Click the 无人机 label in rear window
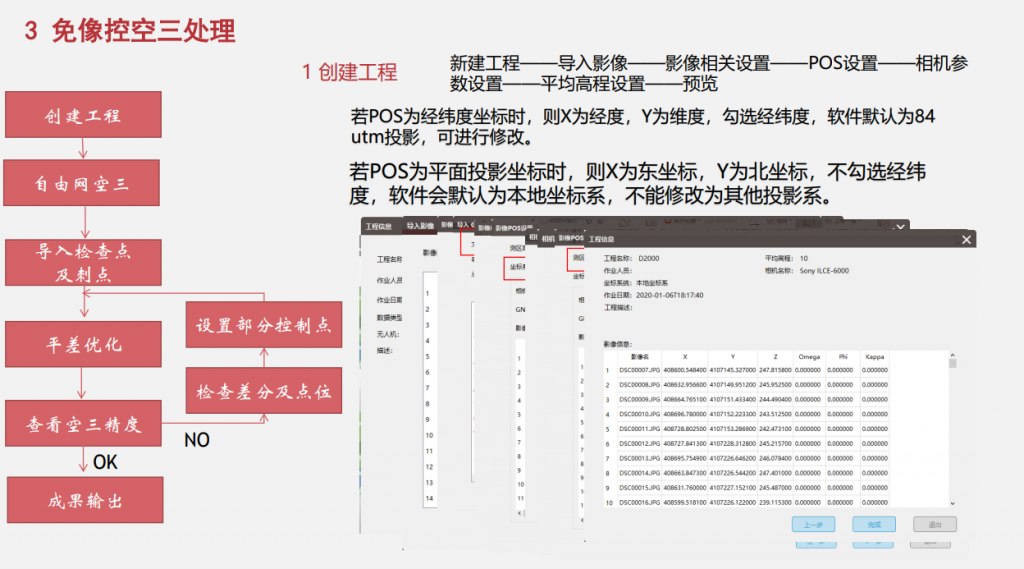Viewport: 1024px width, 569px height. coord(388,334)
